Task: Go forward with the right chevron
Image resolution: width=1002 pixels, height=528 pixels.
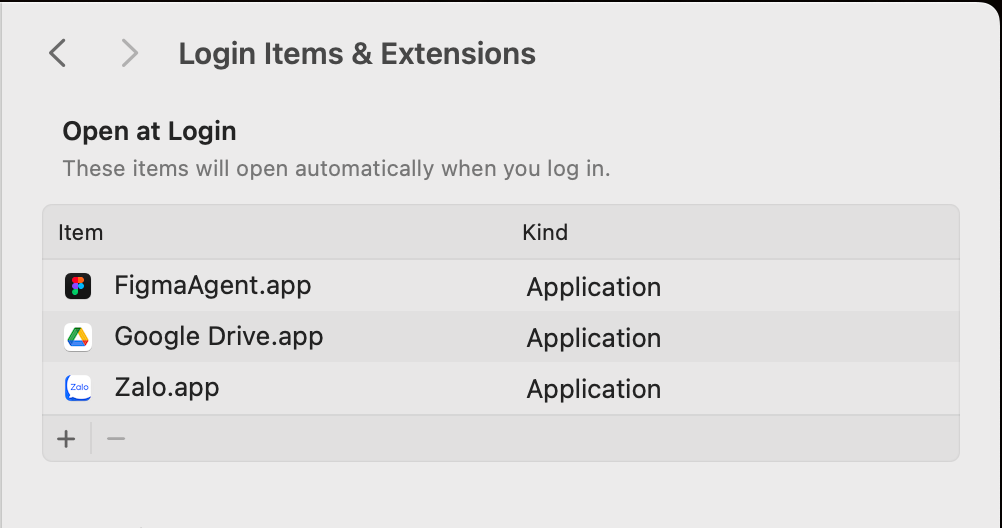Action: pos(129,53)
